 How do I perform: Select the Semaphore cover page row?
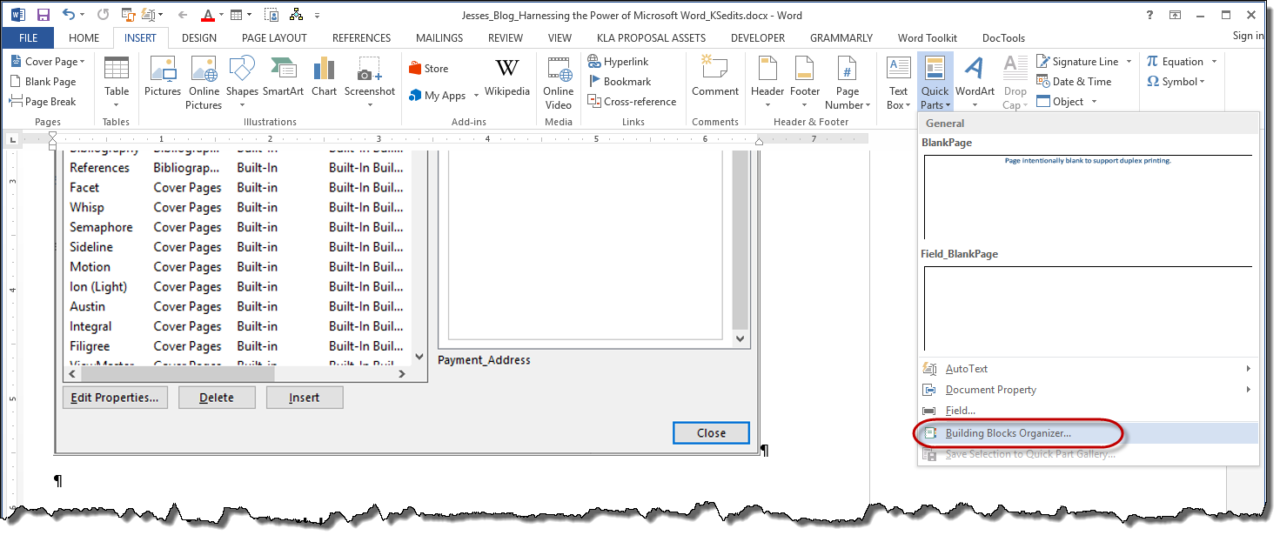tap(237, 227)
